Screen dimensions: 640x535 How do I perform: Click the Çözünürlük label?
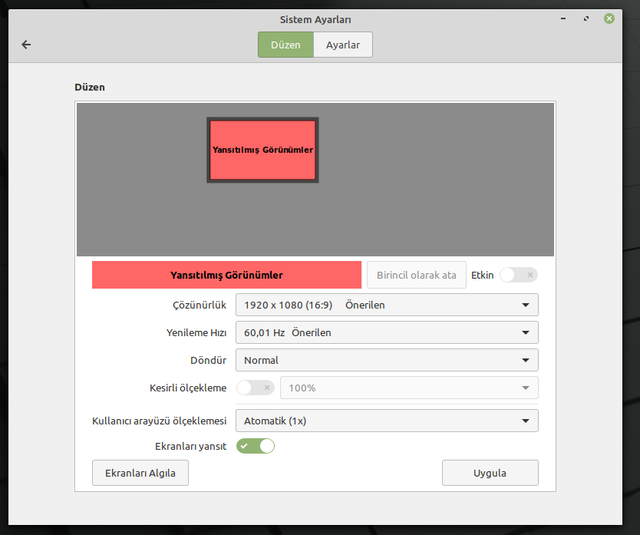coord(199,305)
